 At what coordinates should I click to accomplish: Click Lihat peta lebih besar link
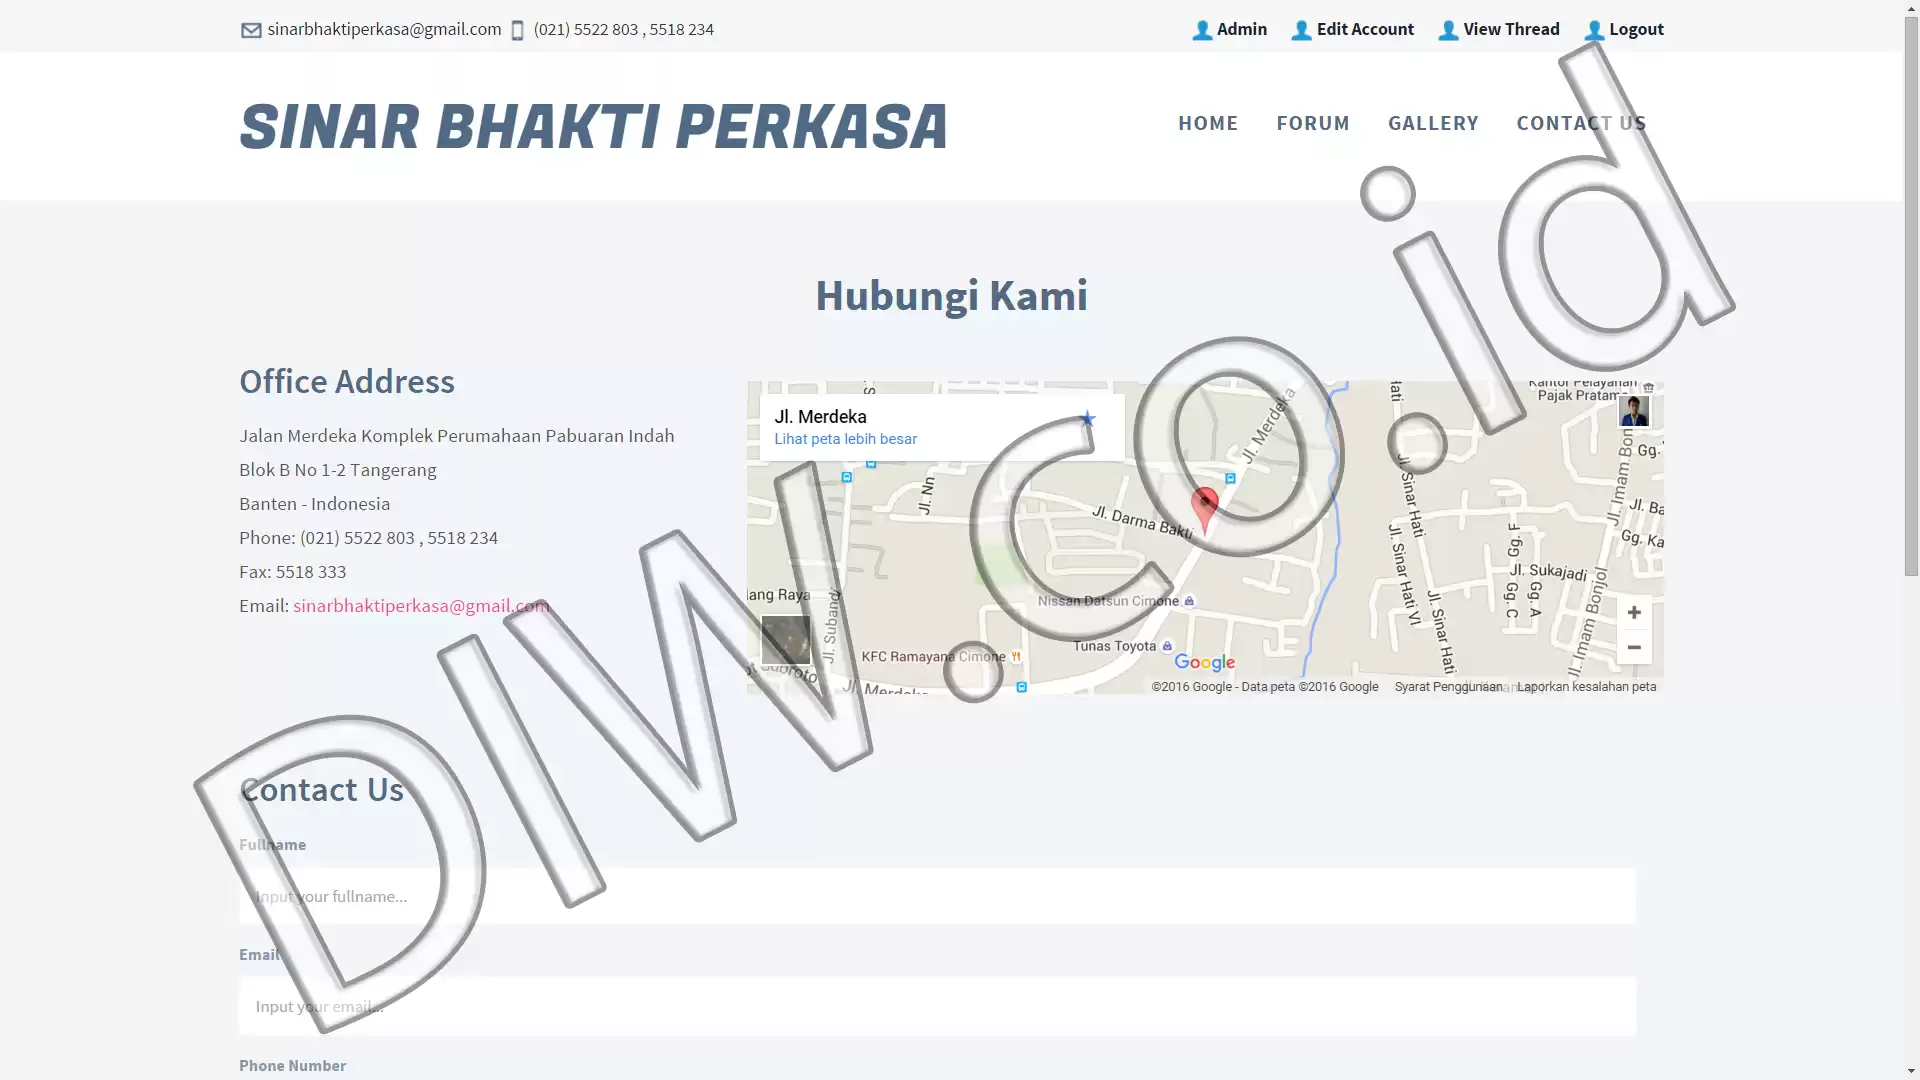[845, 439]
